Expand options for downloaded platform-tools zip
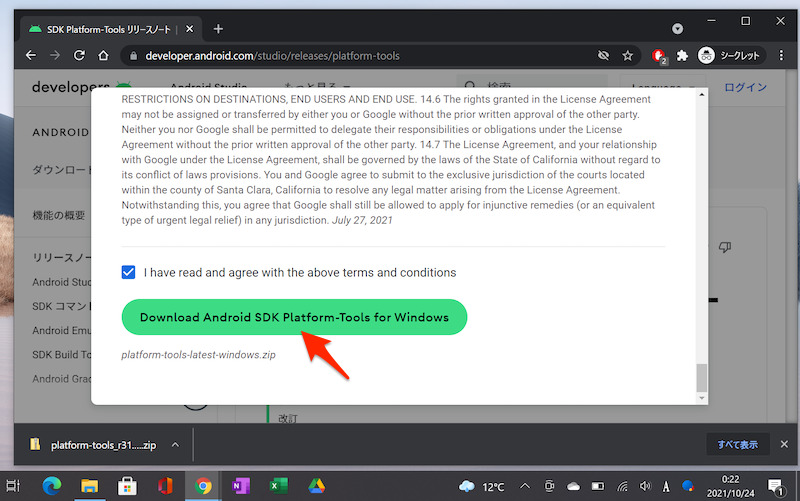Image resolution: width=800 pixels, height=501 pixels. coord(175,444)
